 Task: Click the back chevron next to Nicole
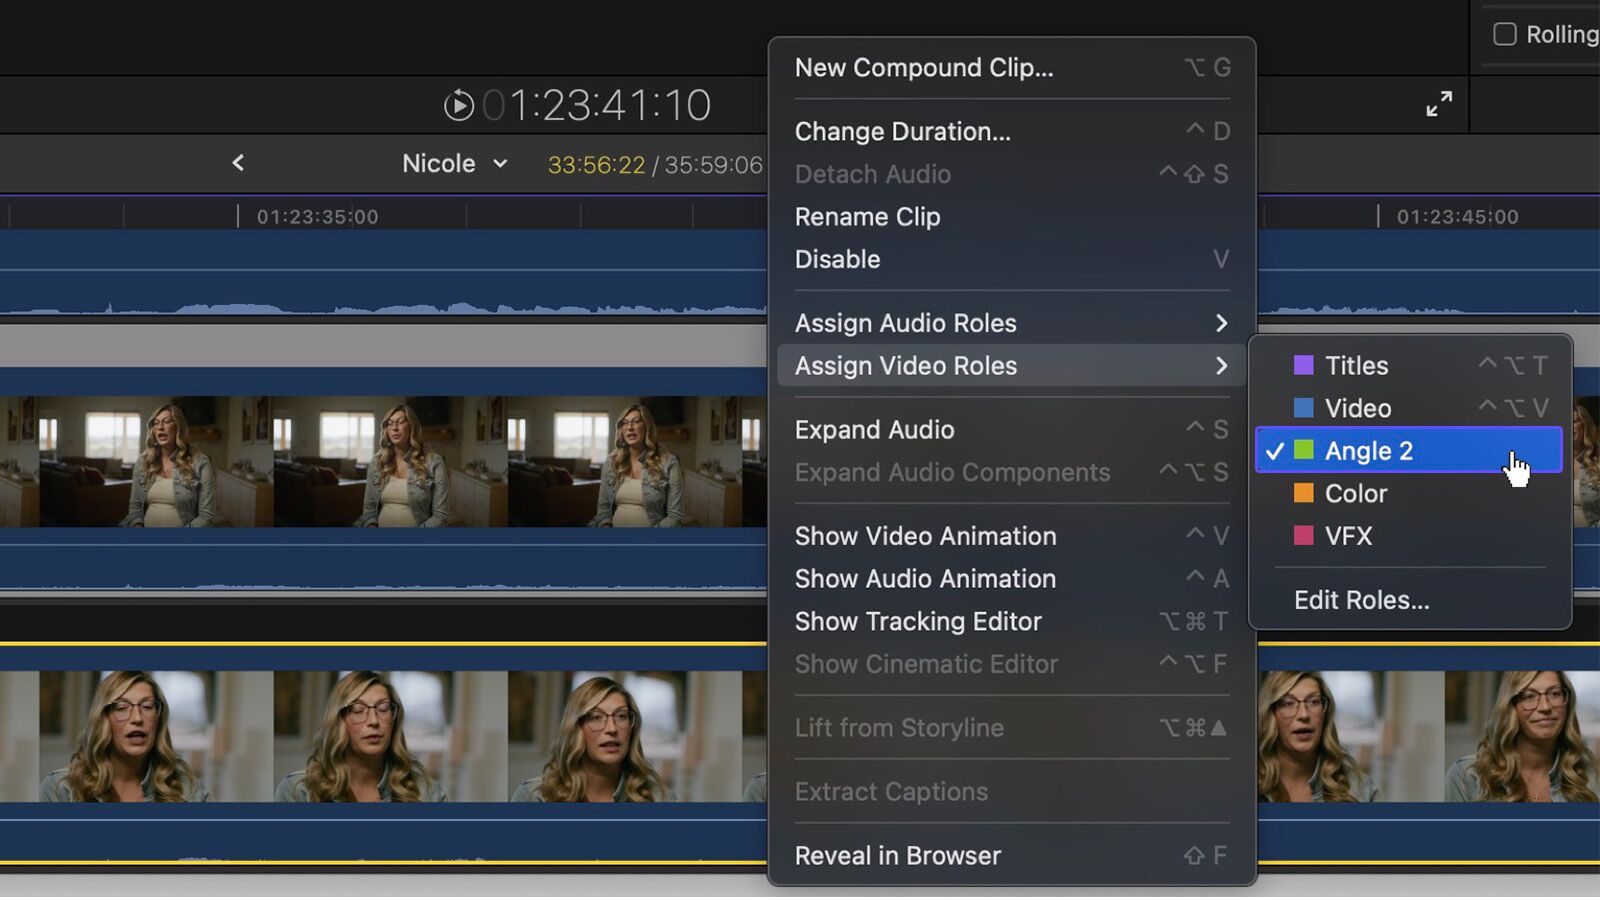click(x=238, y=163)
